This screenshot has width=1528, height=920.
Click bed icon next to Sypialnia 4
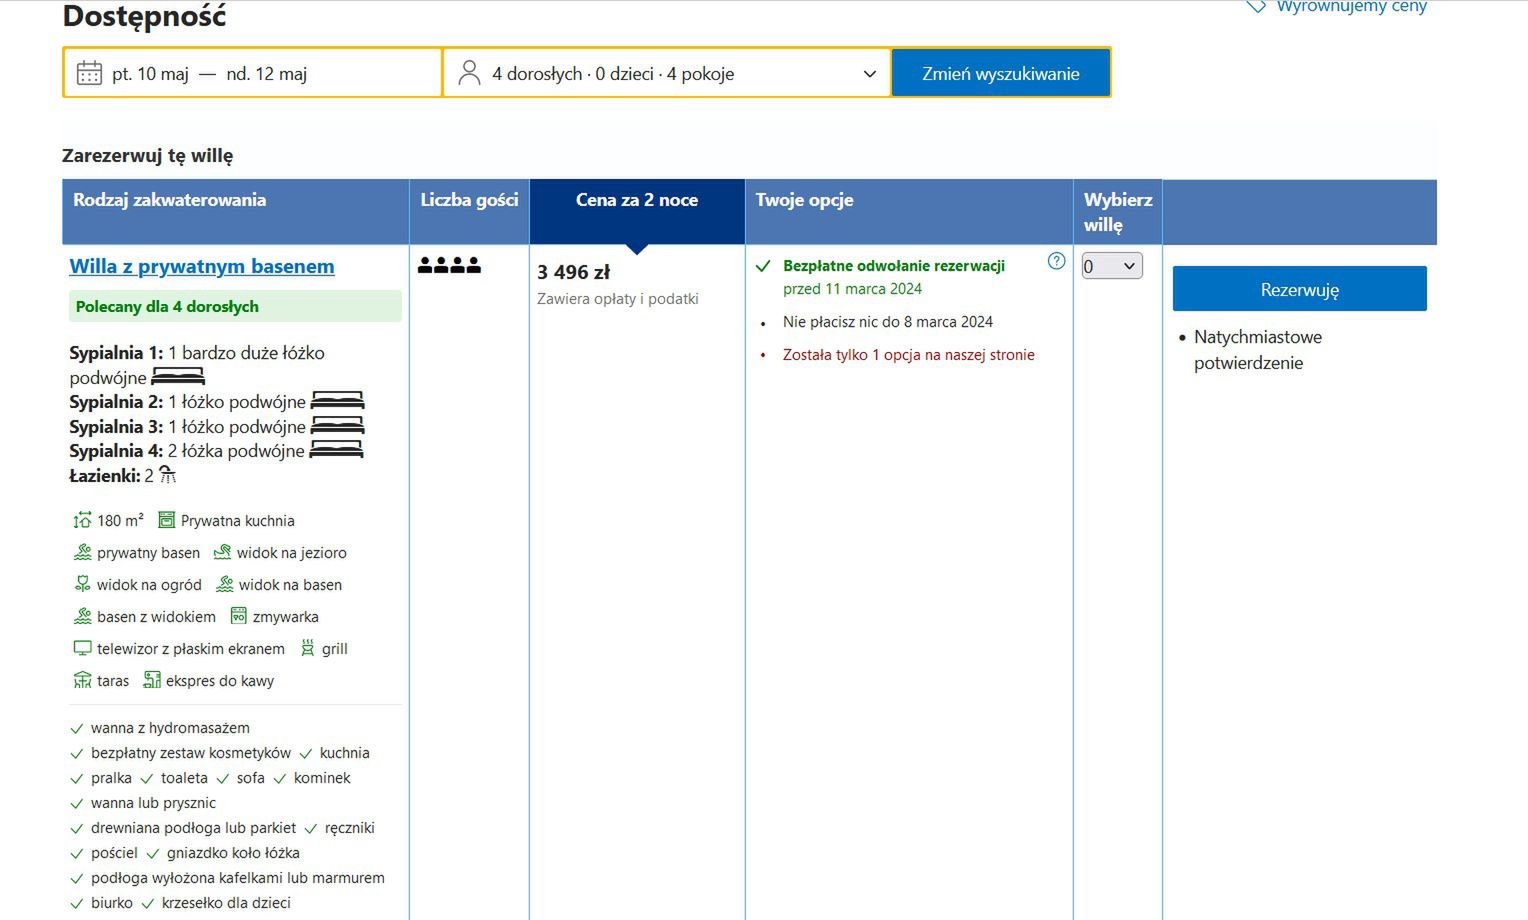(x=336, y=450)
